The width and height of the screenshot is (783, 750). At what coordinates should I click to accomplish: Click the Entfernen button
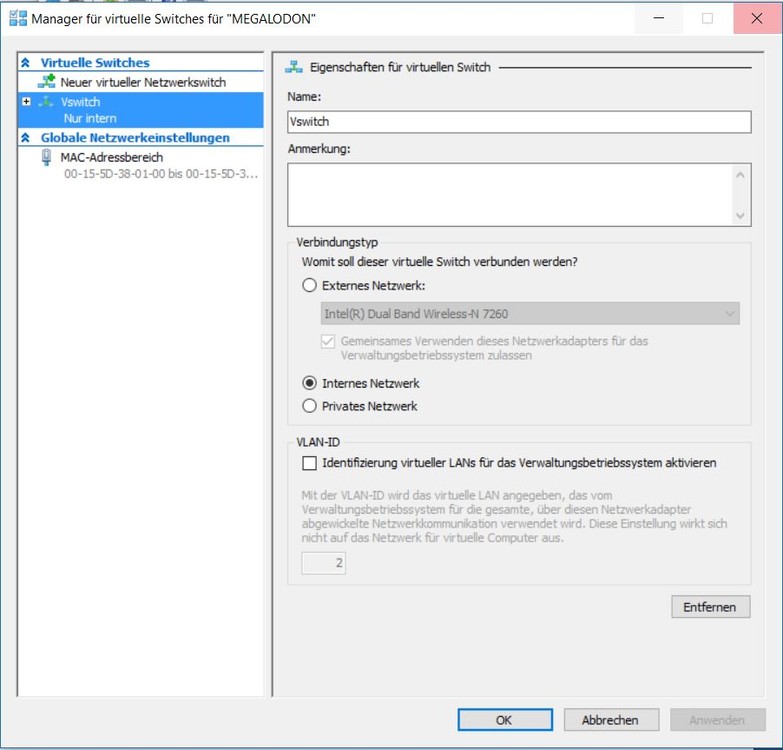coord(710,607)
